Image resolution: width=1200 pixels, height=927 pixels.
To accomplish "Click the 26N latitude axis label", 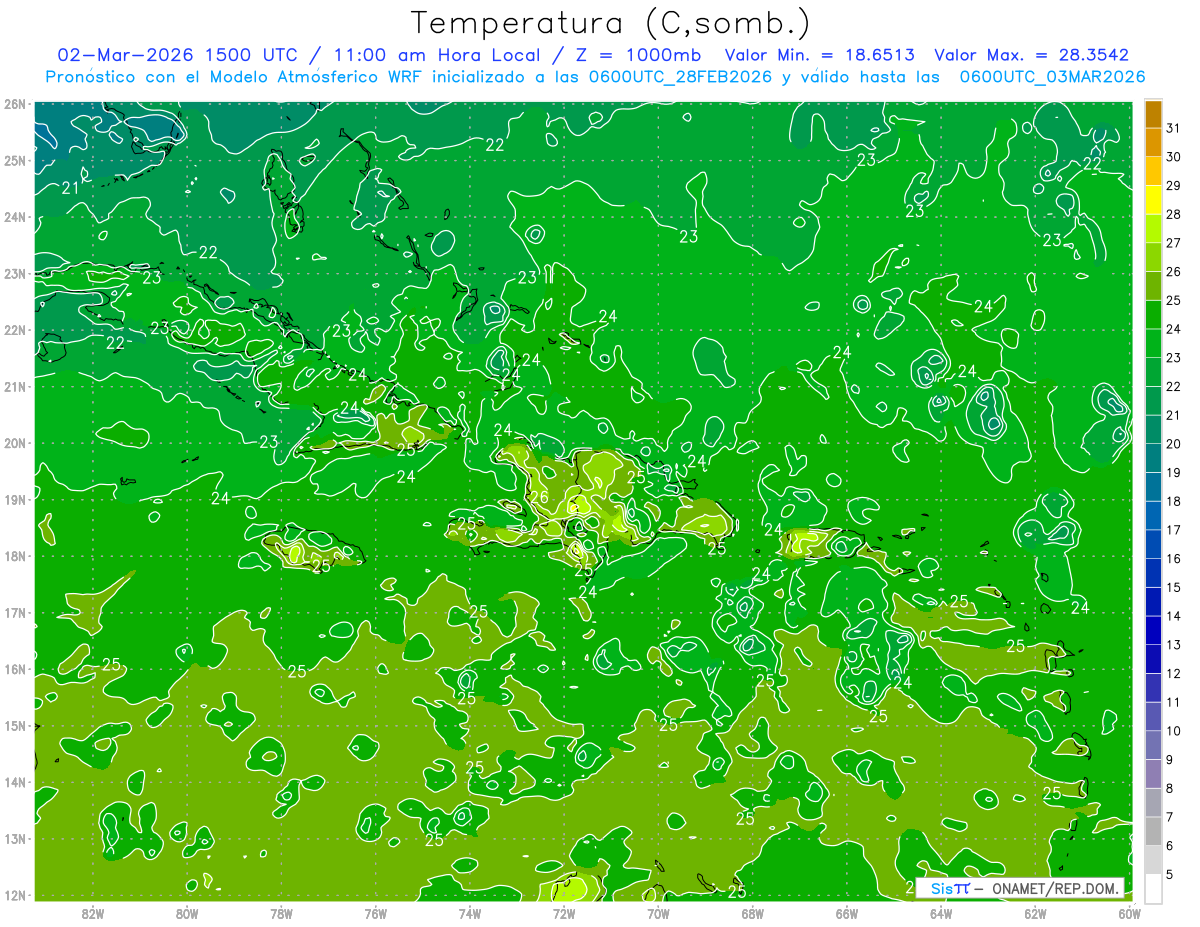I will [14, 104].
